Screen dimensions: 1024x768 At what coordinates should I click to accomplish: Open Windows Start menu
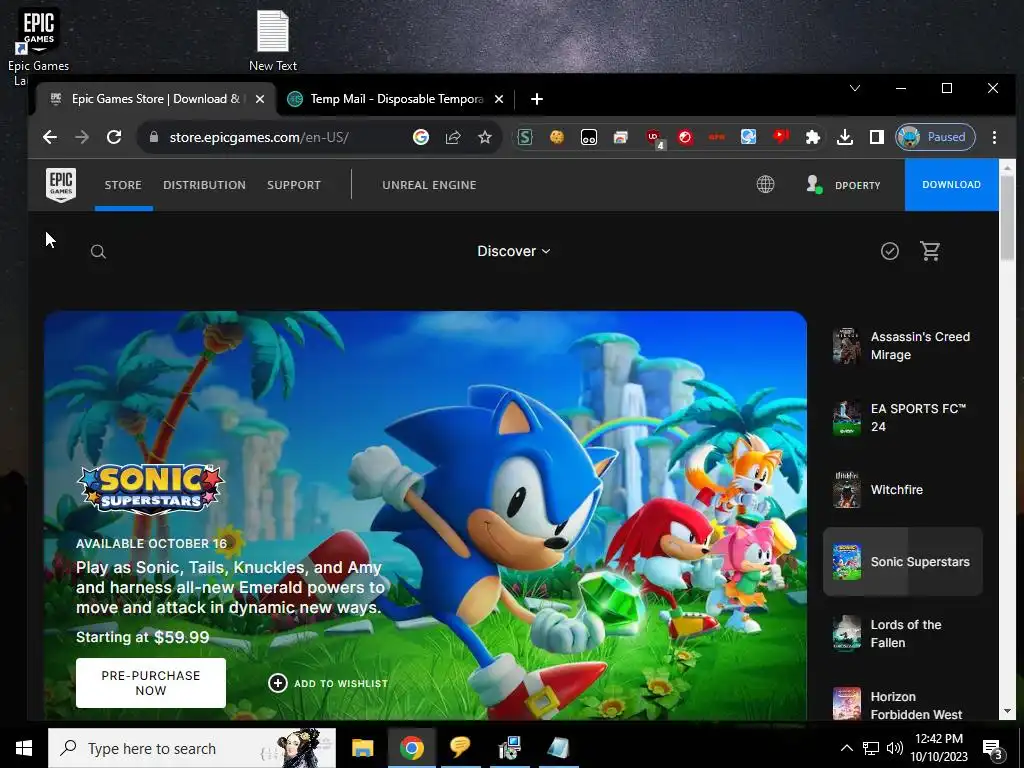pos(24,748)
